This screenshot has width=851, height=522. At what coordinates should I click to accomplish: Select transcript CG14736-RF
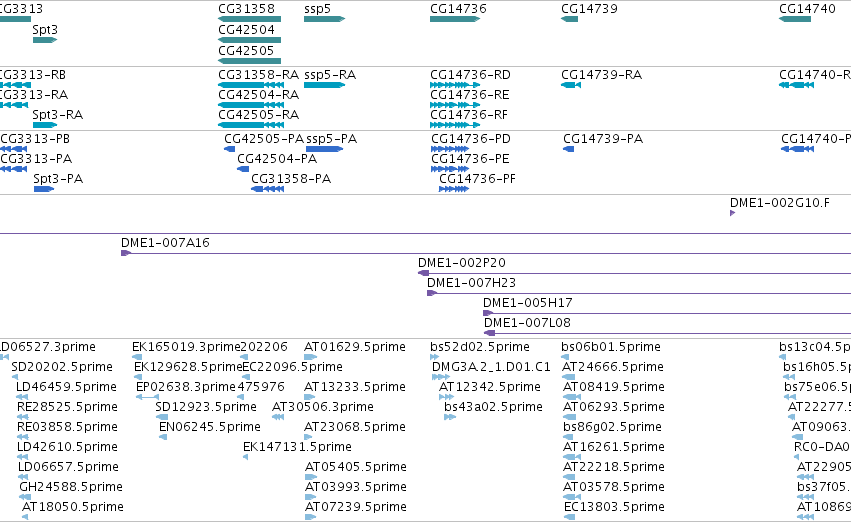click(x=455, y=125)
